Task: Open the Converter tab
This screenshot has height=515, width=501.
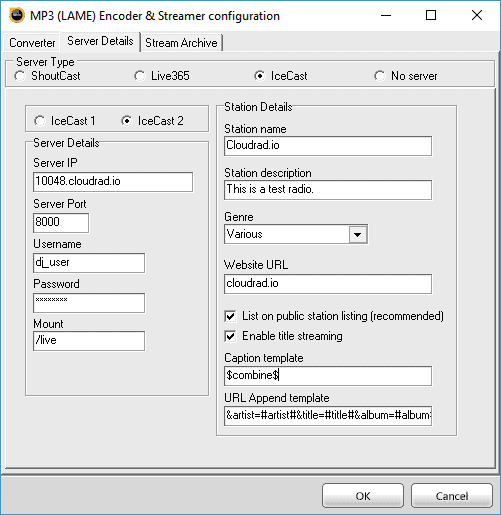Action: 32,43
